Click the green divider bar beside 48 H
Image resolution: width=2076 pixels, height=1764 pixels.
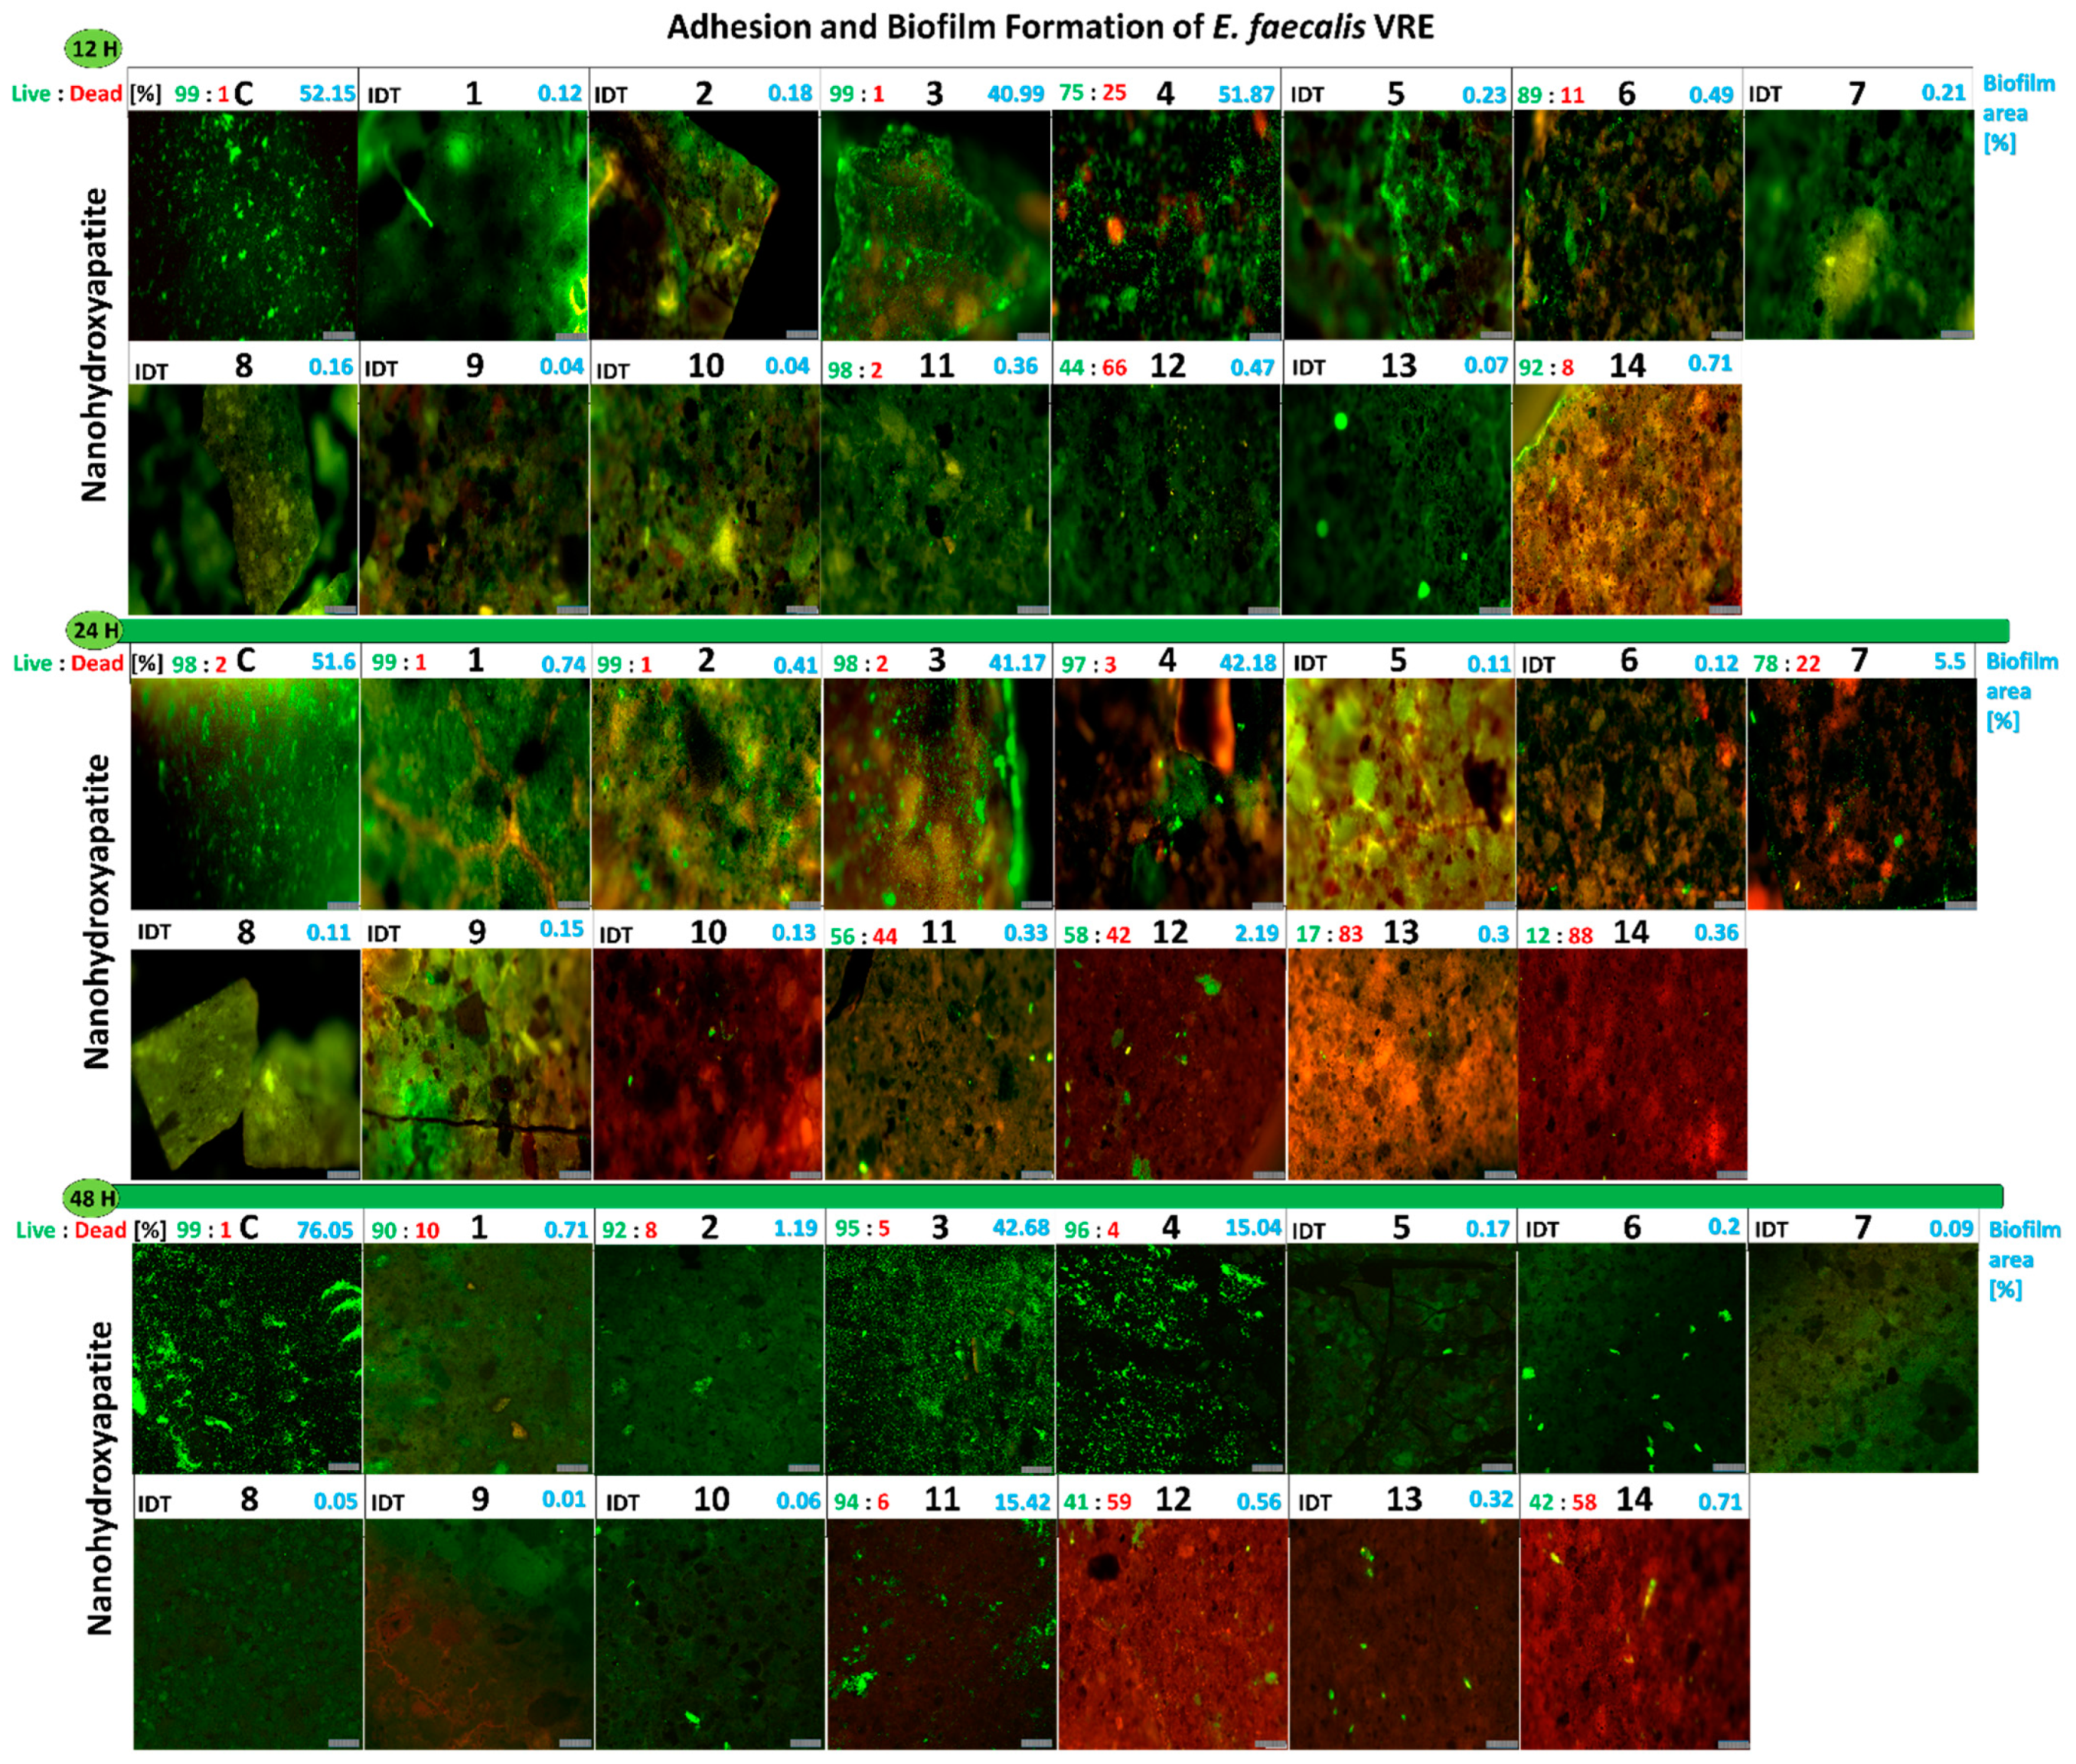1060,1196
